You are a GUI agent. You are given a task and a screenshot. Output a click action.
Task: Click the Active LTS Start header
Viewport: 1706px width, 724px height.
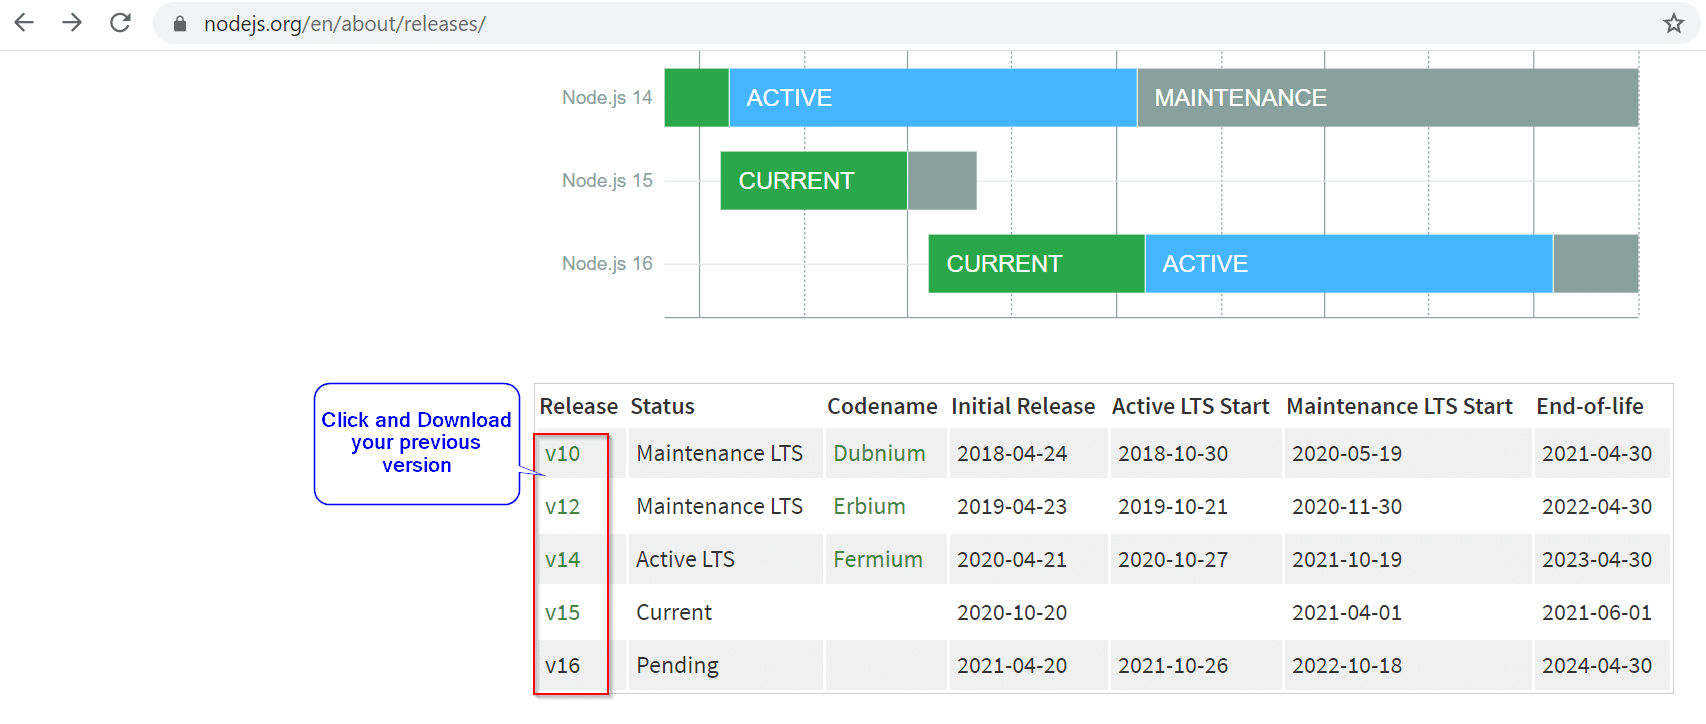(1190, 407)
